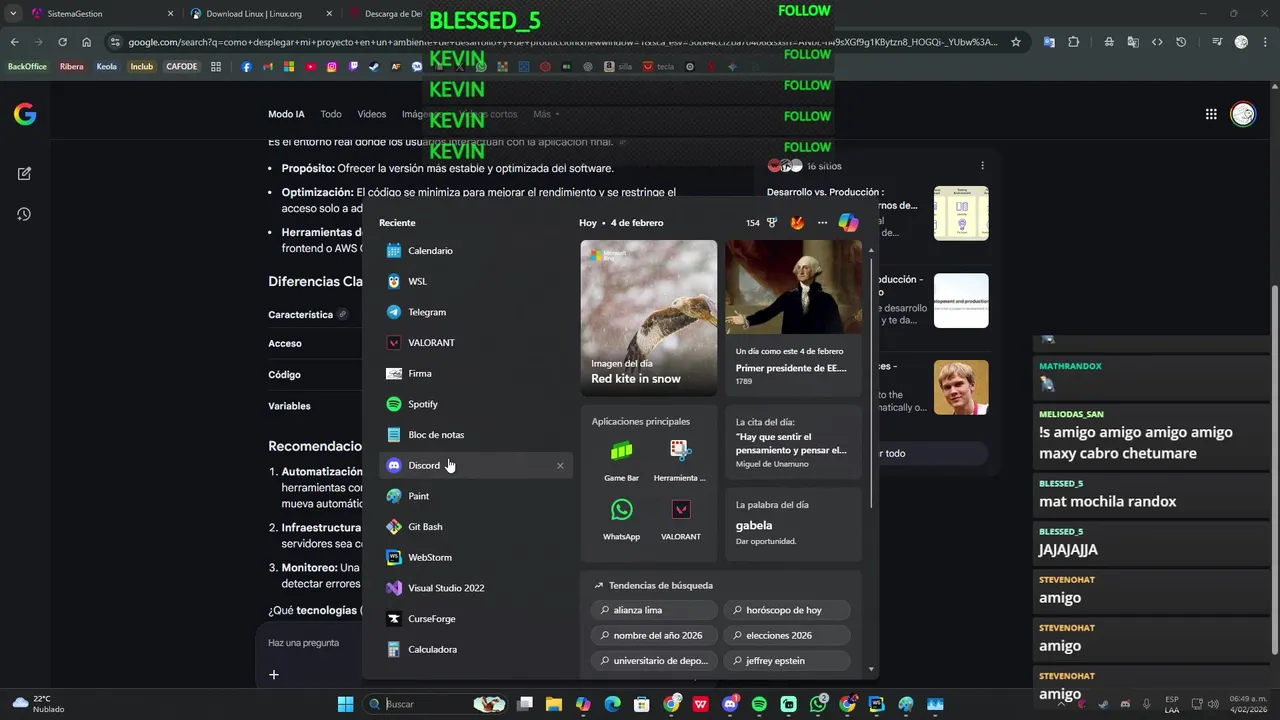
Task: Launch Git Bash from recents
Action: pyautogui.click(x=475, y=527)
